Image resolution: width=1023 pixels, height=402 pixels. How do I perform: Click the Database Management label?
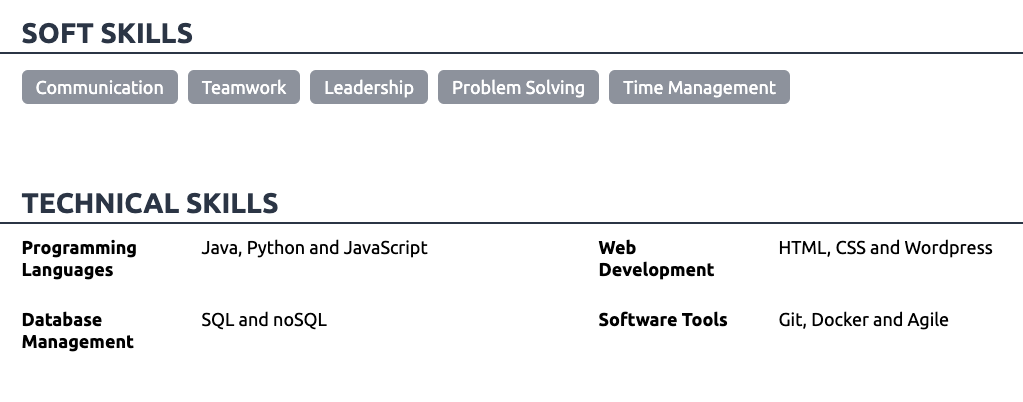77,331
